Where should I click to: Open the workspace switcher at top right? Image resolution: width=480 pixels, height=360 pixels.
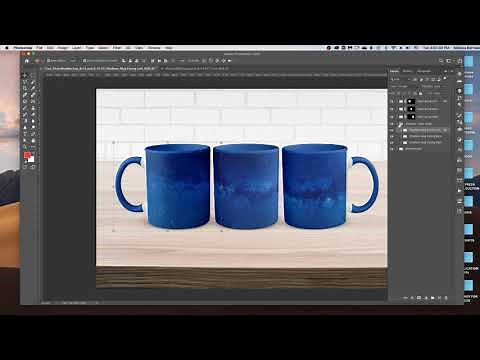tap(449, 61)
